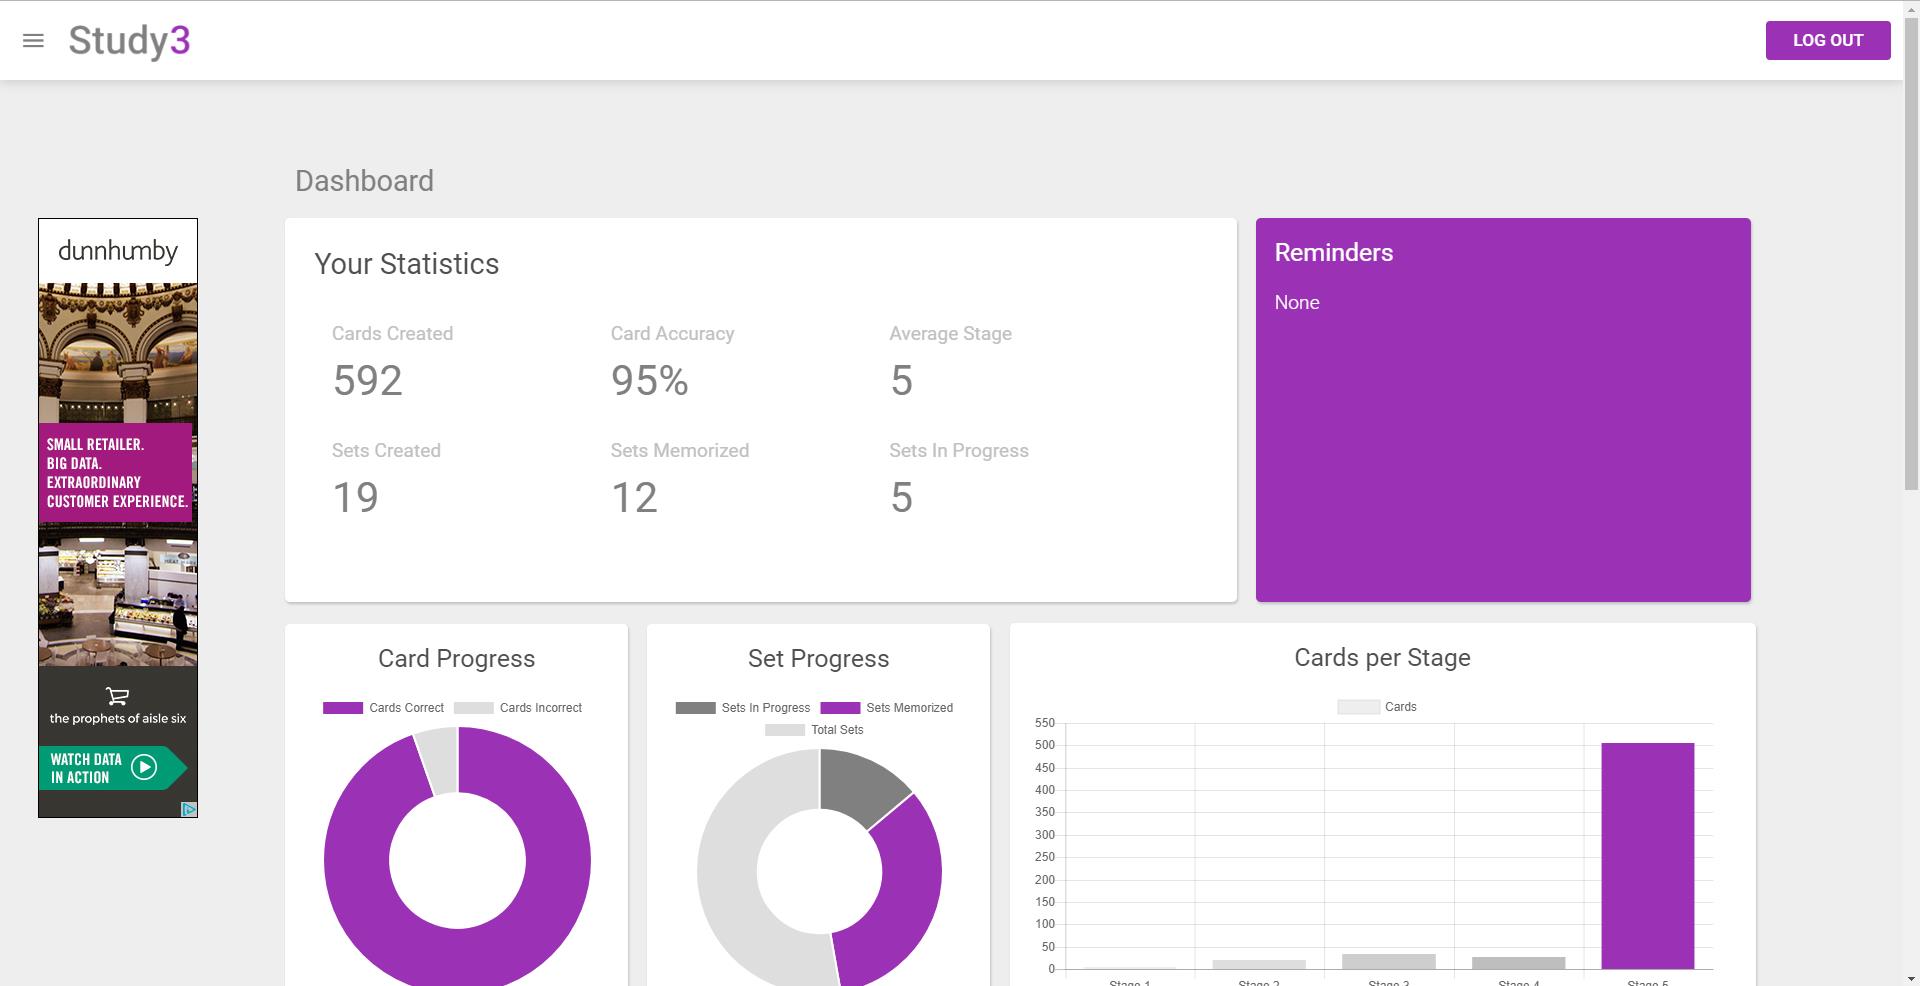Click the Average Stage value 5
This screenshot has width=1920, height=986.
[x=901, y=381]
